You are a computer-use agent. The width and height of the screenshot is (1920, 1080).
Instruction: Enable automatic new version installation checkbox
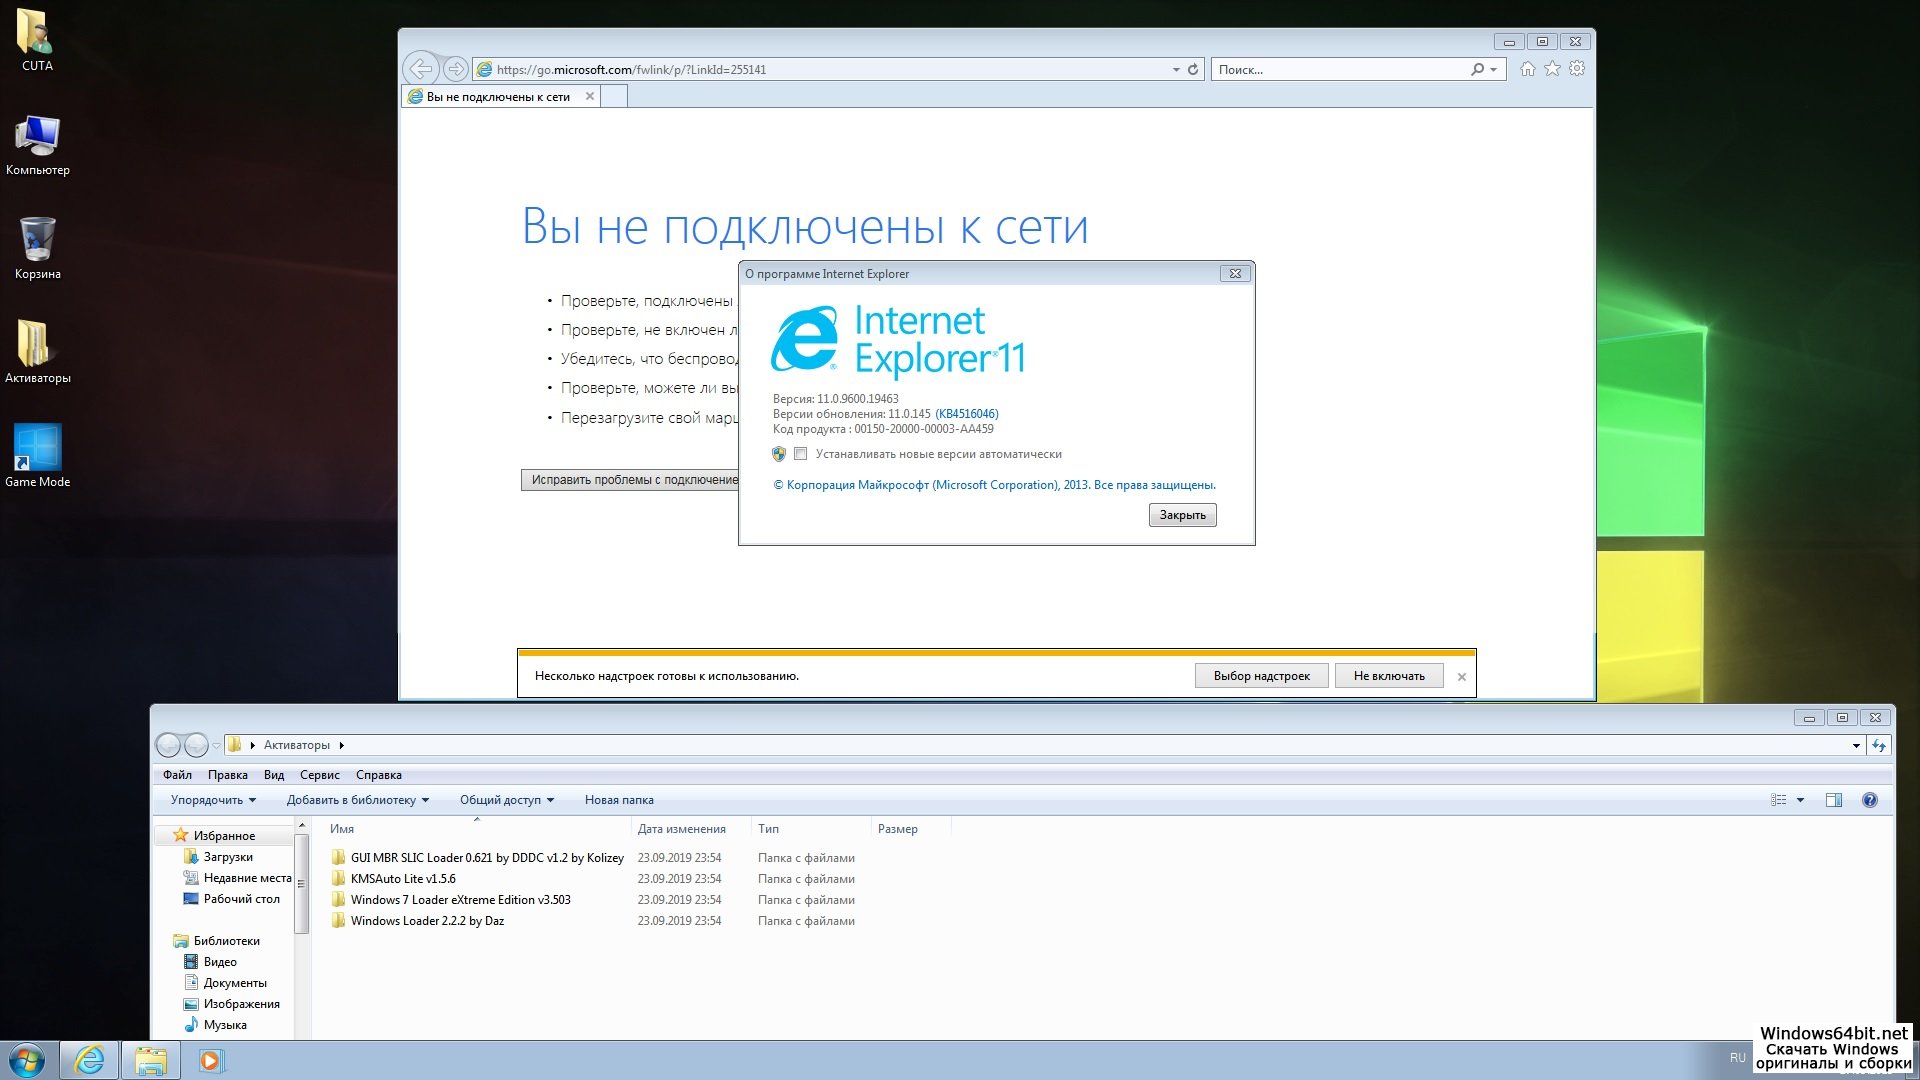point(800,454)
